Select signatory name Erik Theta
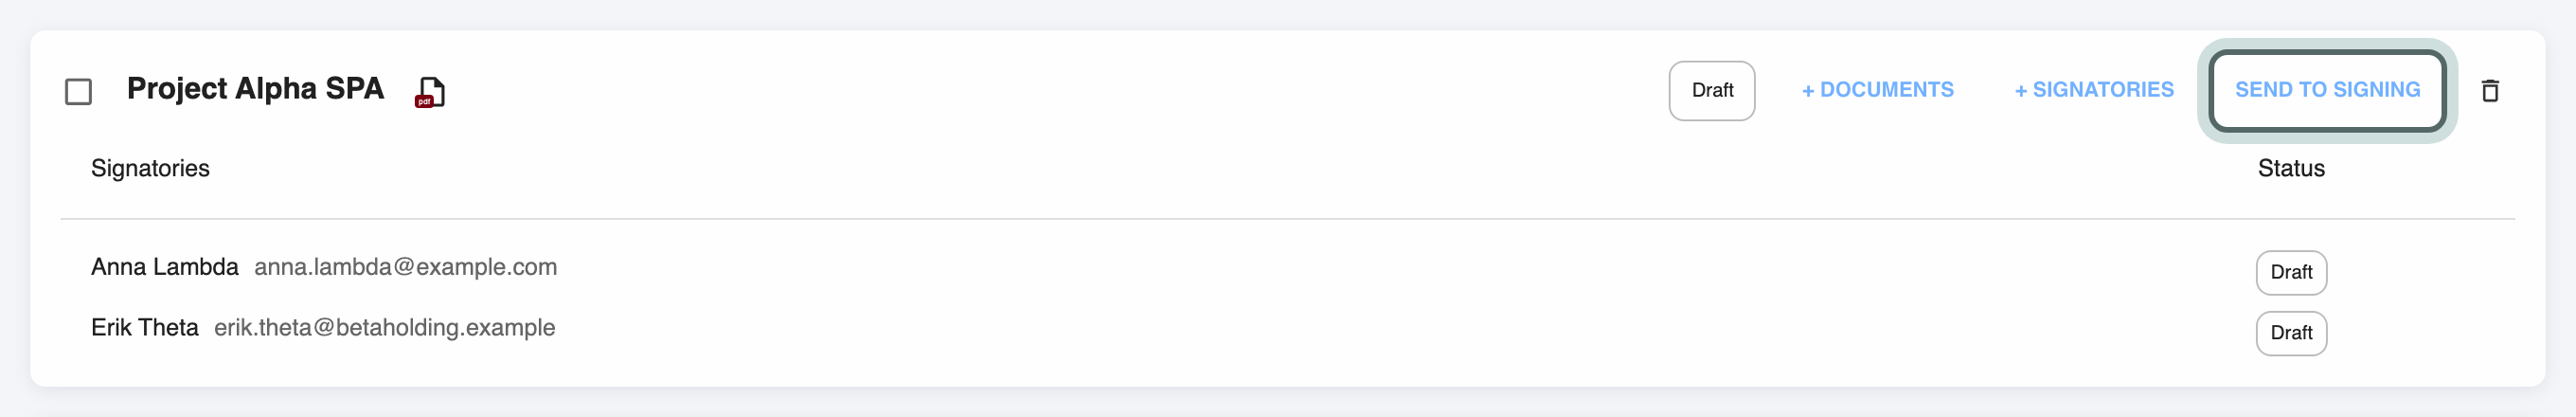Viewport: 2576px width, 417px height. 145,328
